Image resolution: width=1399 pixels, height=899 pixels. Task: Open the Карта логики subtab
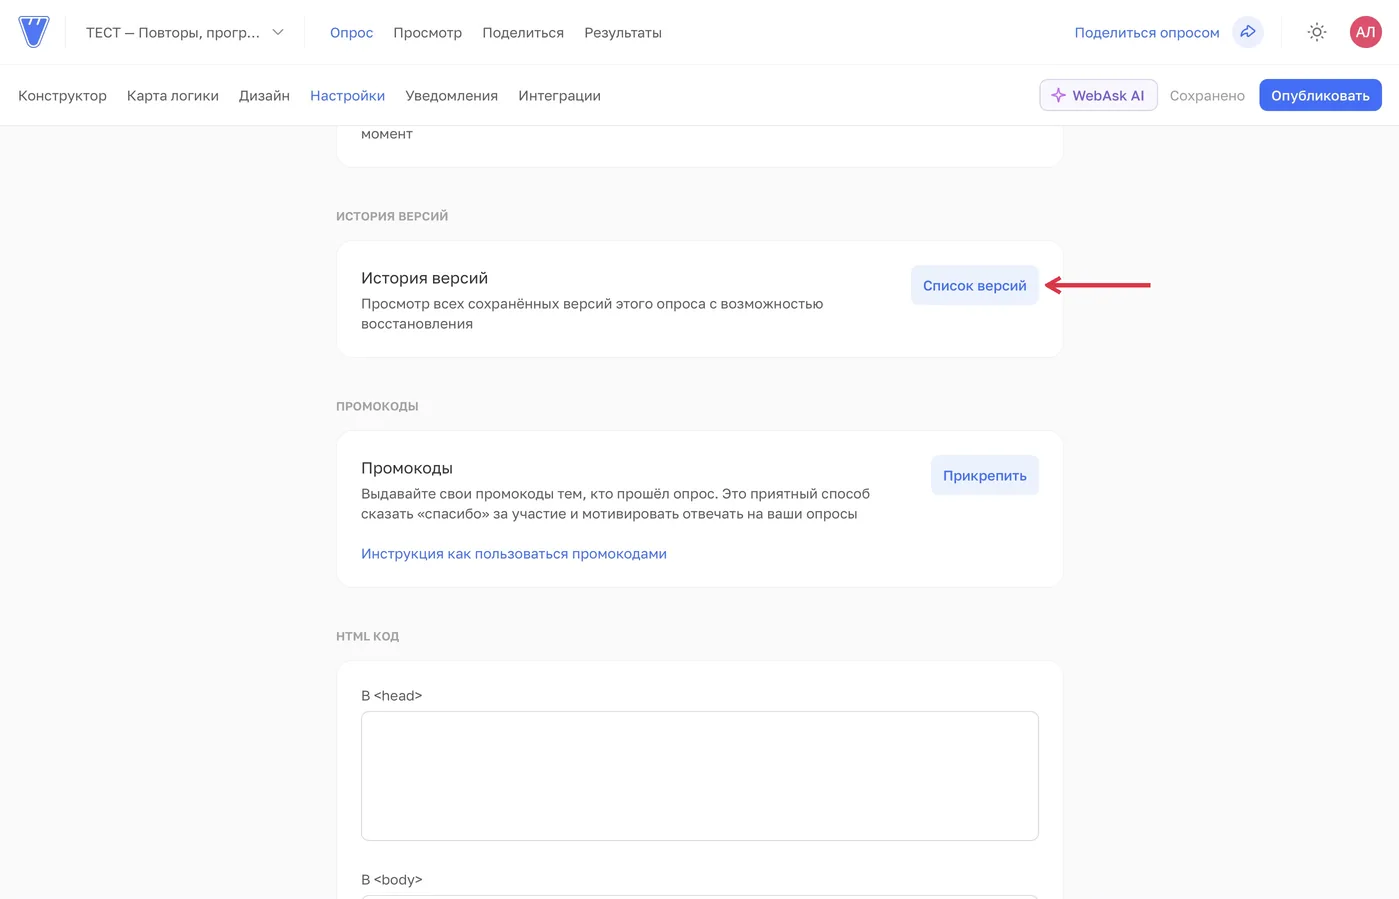click(x=173, y=96)
